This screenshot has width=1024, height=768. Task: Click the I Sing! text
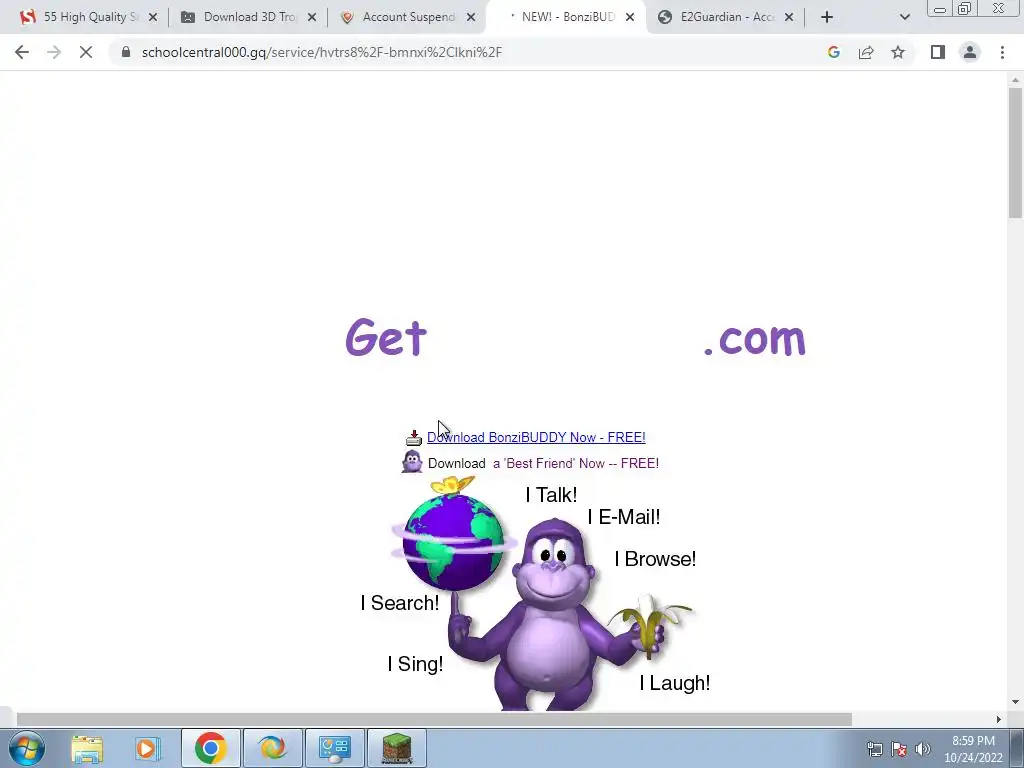[x=415, y=664]
